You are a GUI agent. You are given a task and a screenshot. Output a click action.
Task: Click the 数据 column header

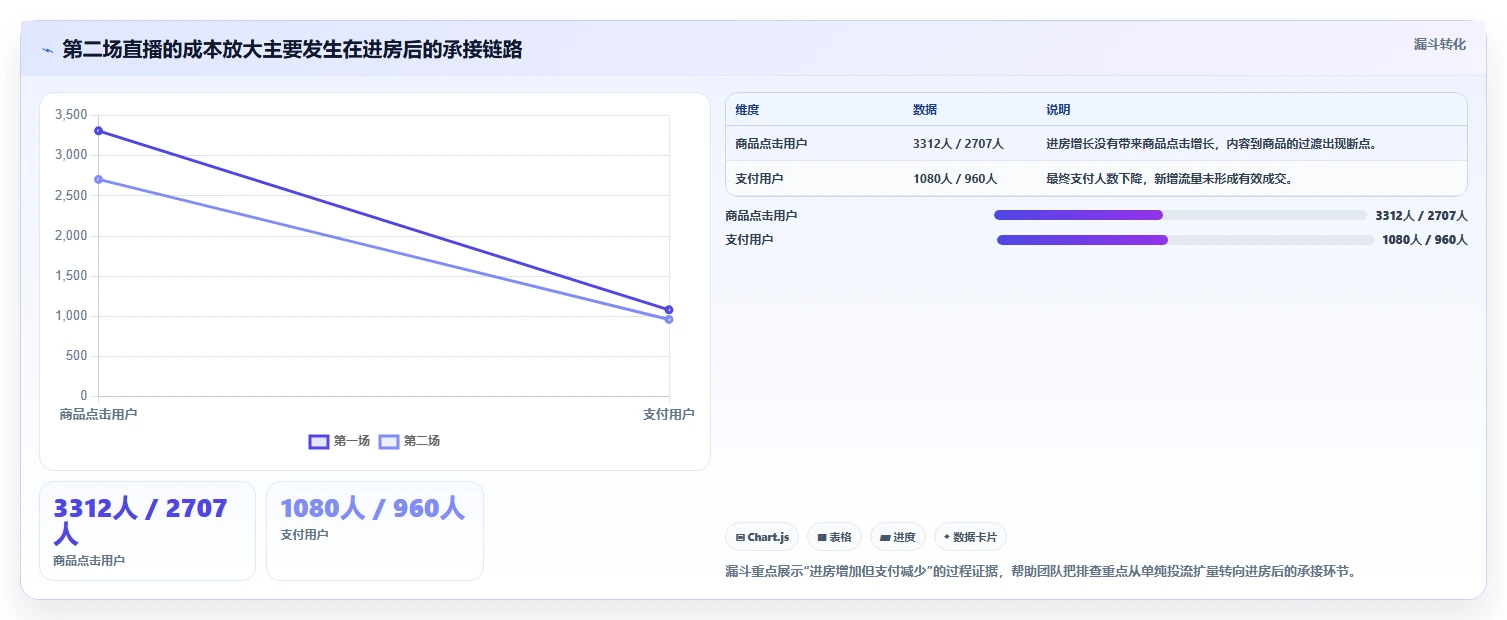pyautogui.click(x=925, y=110)
